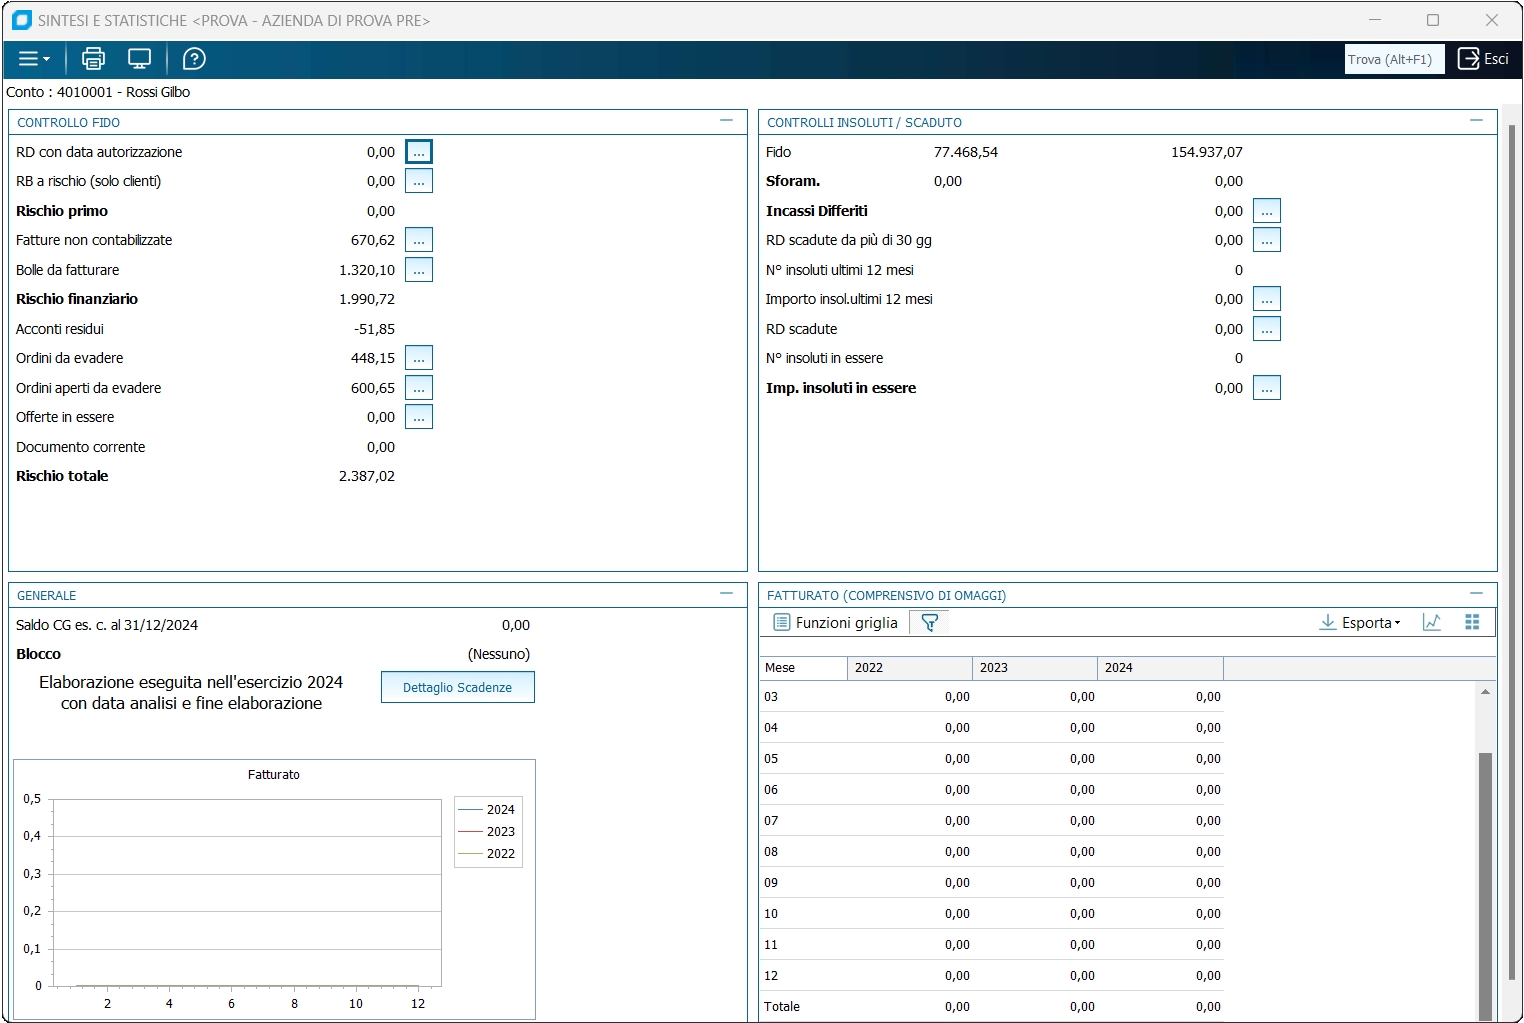1524x1023 pixels.
Task: Click the print icon in toolbar
Action: (x=93, y=59)
